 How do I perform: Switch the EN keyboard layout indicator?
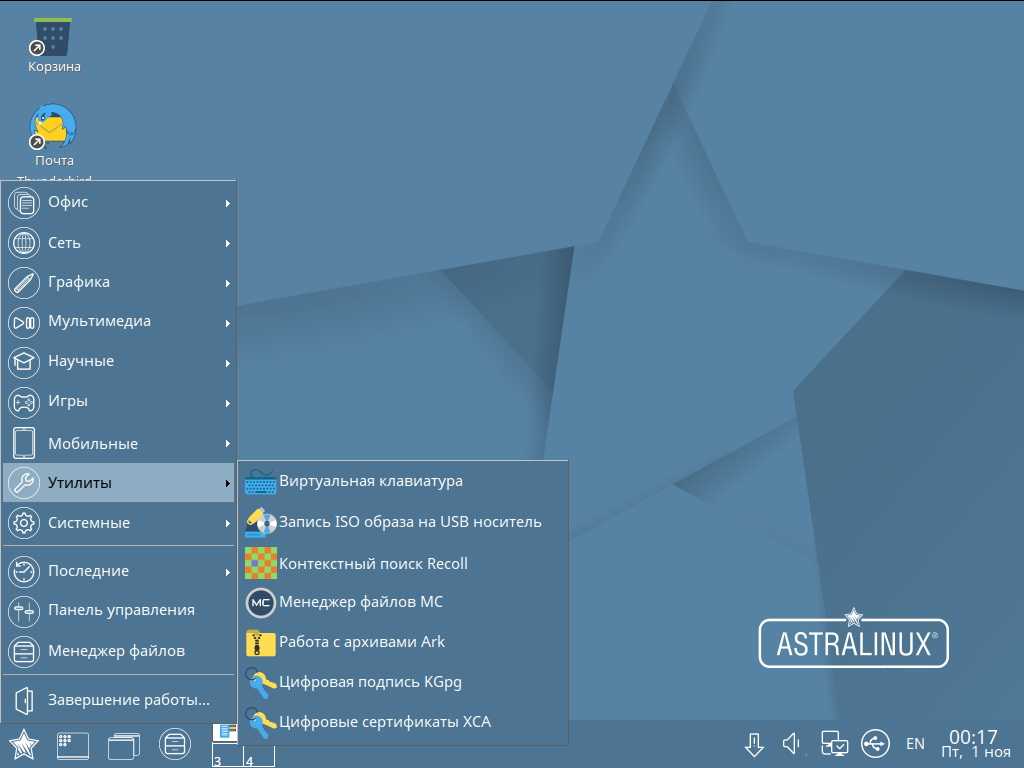(x=915, y=744)
